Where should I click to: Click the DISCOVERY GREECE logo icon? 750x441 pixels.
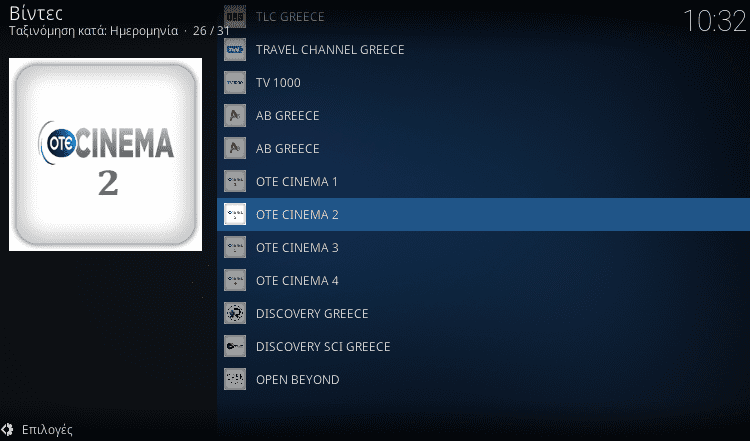coord(235,313)
